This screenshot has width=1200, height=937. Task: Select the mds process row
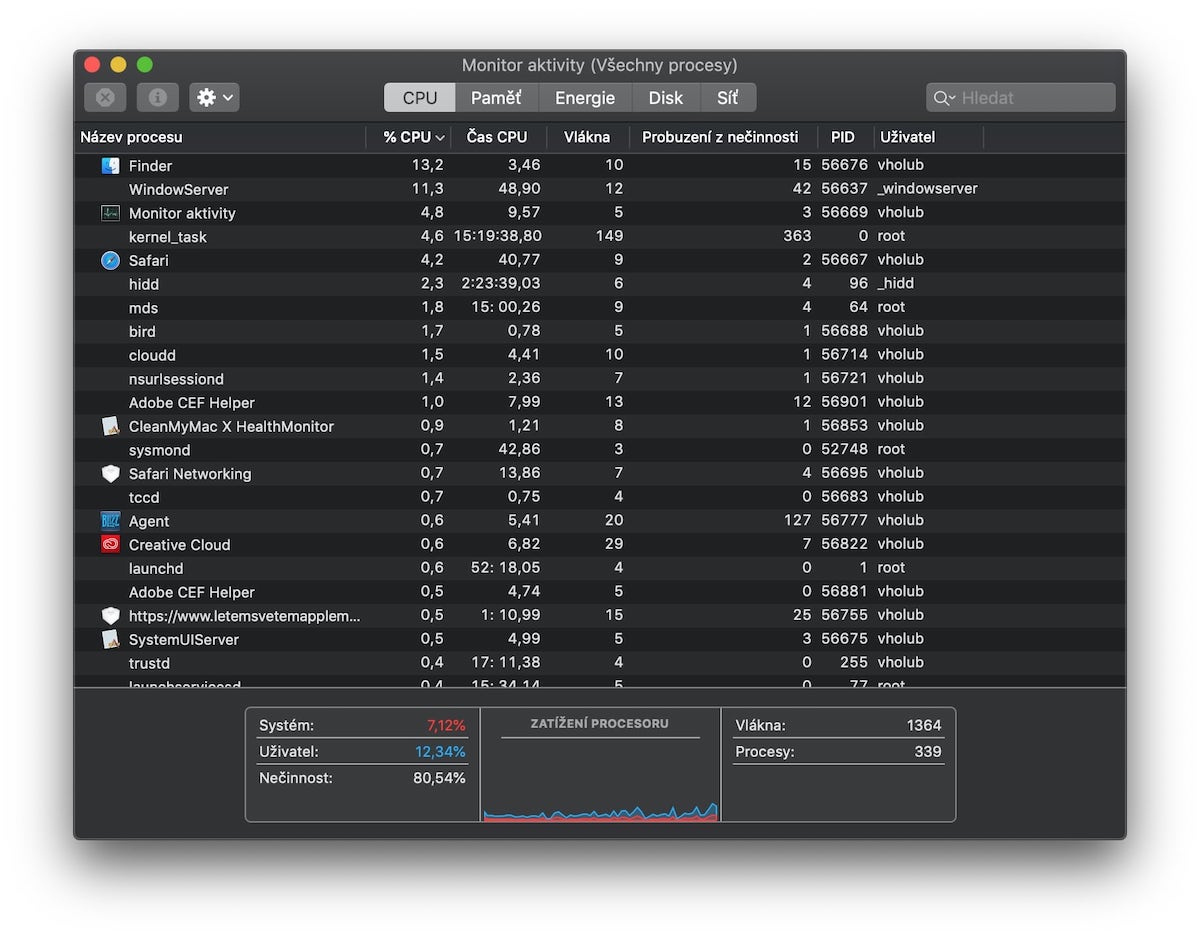click(600, 308)
